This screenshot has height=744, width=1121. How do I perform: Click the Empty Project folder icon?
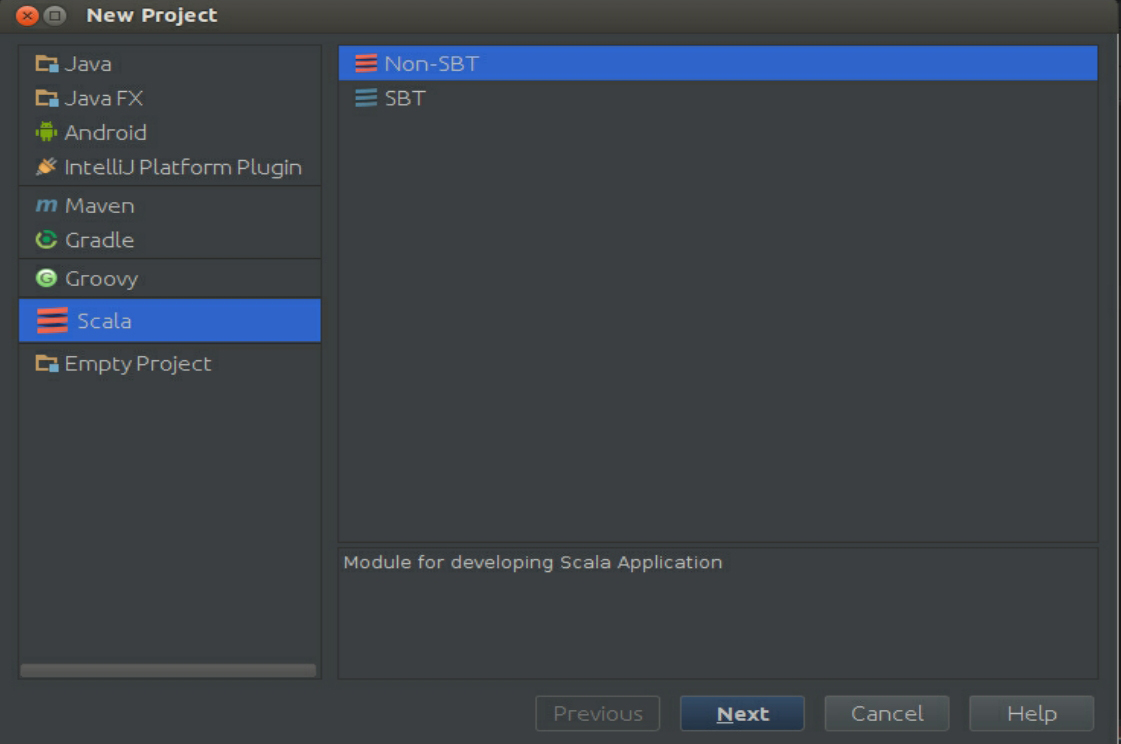(x=47, y=364)
